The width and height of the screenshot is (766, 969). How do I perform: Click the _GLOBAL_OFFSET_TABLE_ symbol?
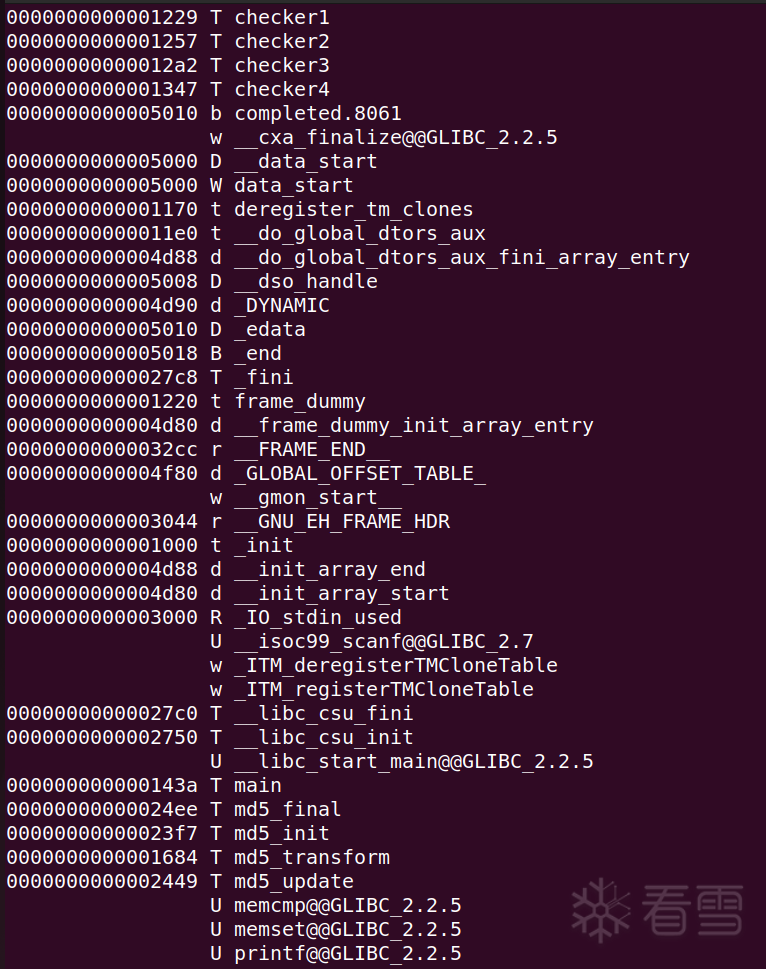pos(360,473)
